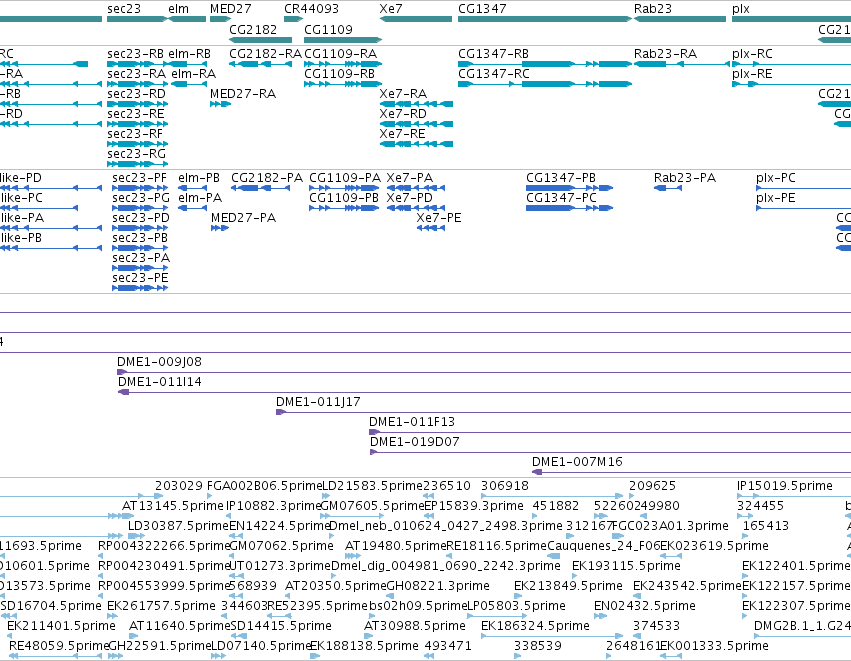
Task: Click the DME1-007M16 clone start marker
Action: pyautogui.click(x=537, y=473)
